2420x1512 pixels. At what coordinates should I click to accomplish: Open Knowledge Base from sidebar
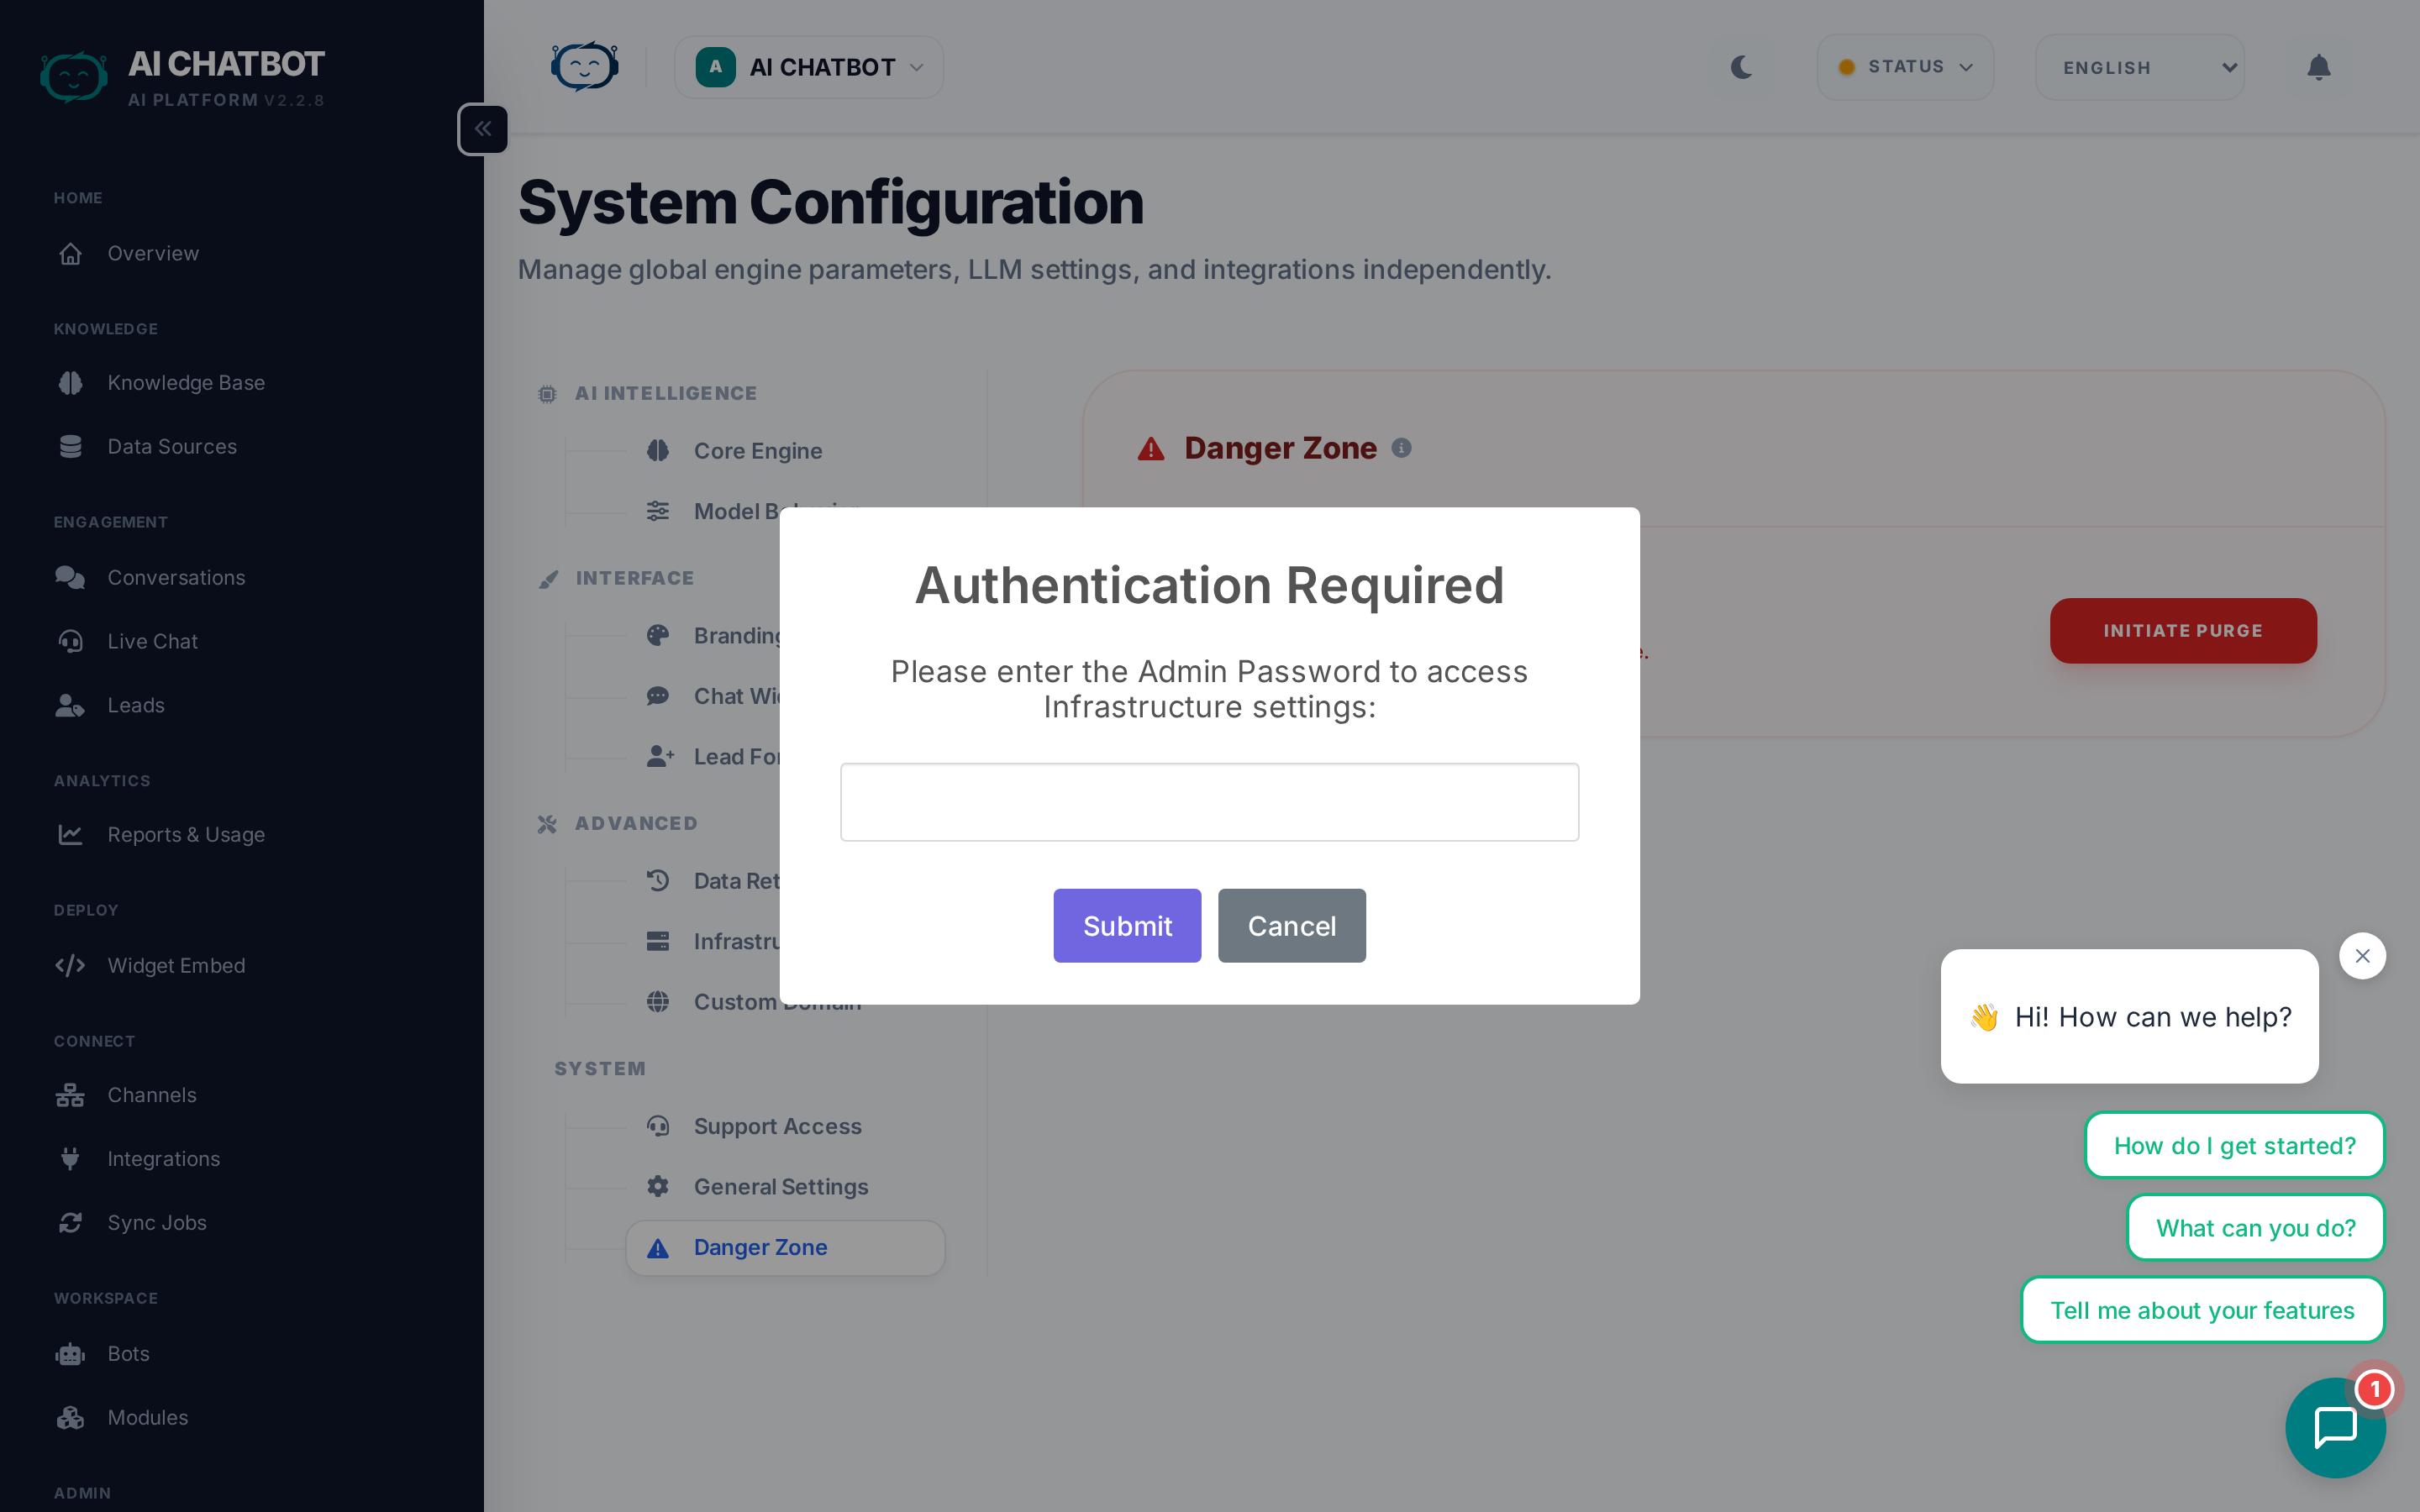[186, 383]
